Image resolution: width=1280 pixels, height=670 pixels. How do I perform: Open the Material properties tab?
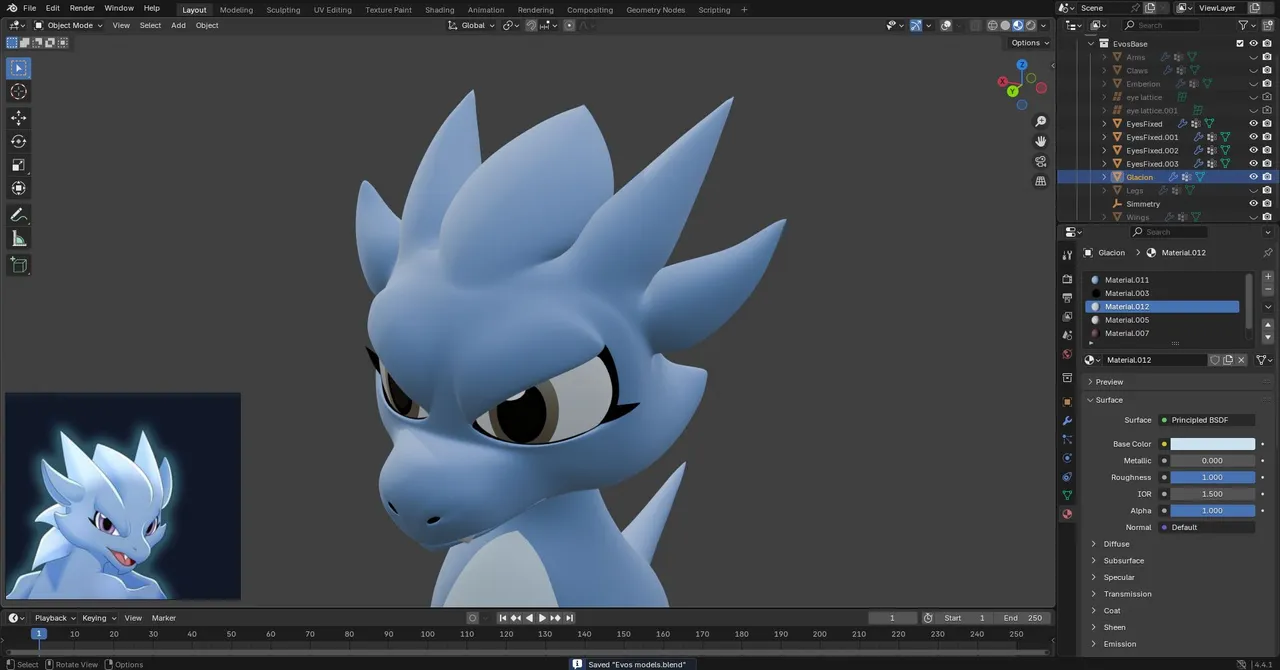(x=1067, y=514)
